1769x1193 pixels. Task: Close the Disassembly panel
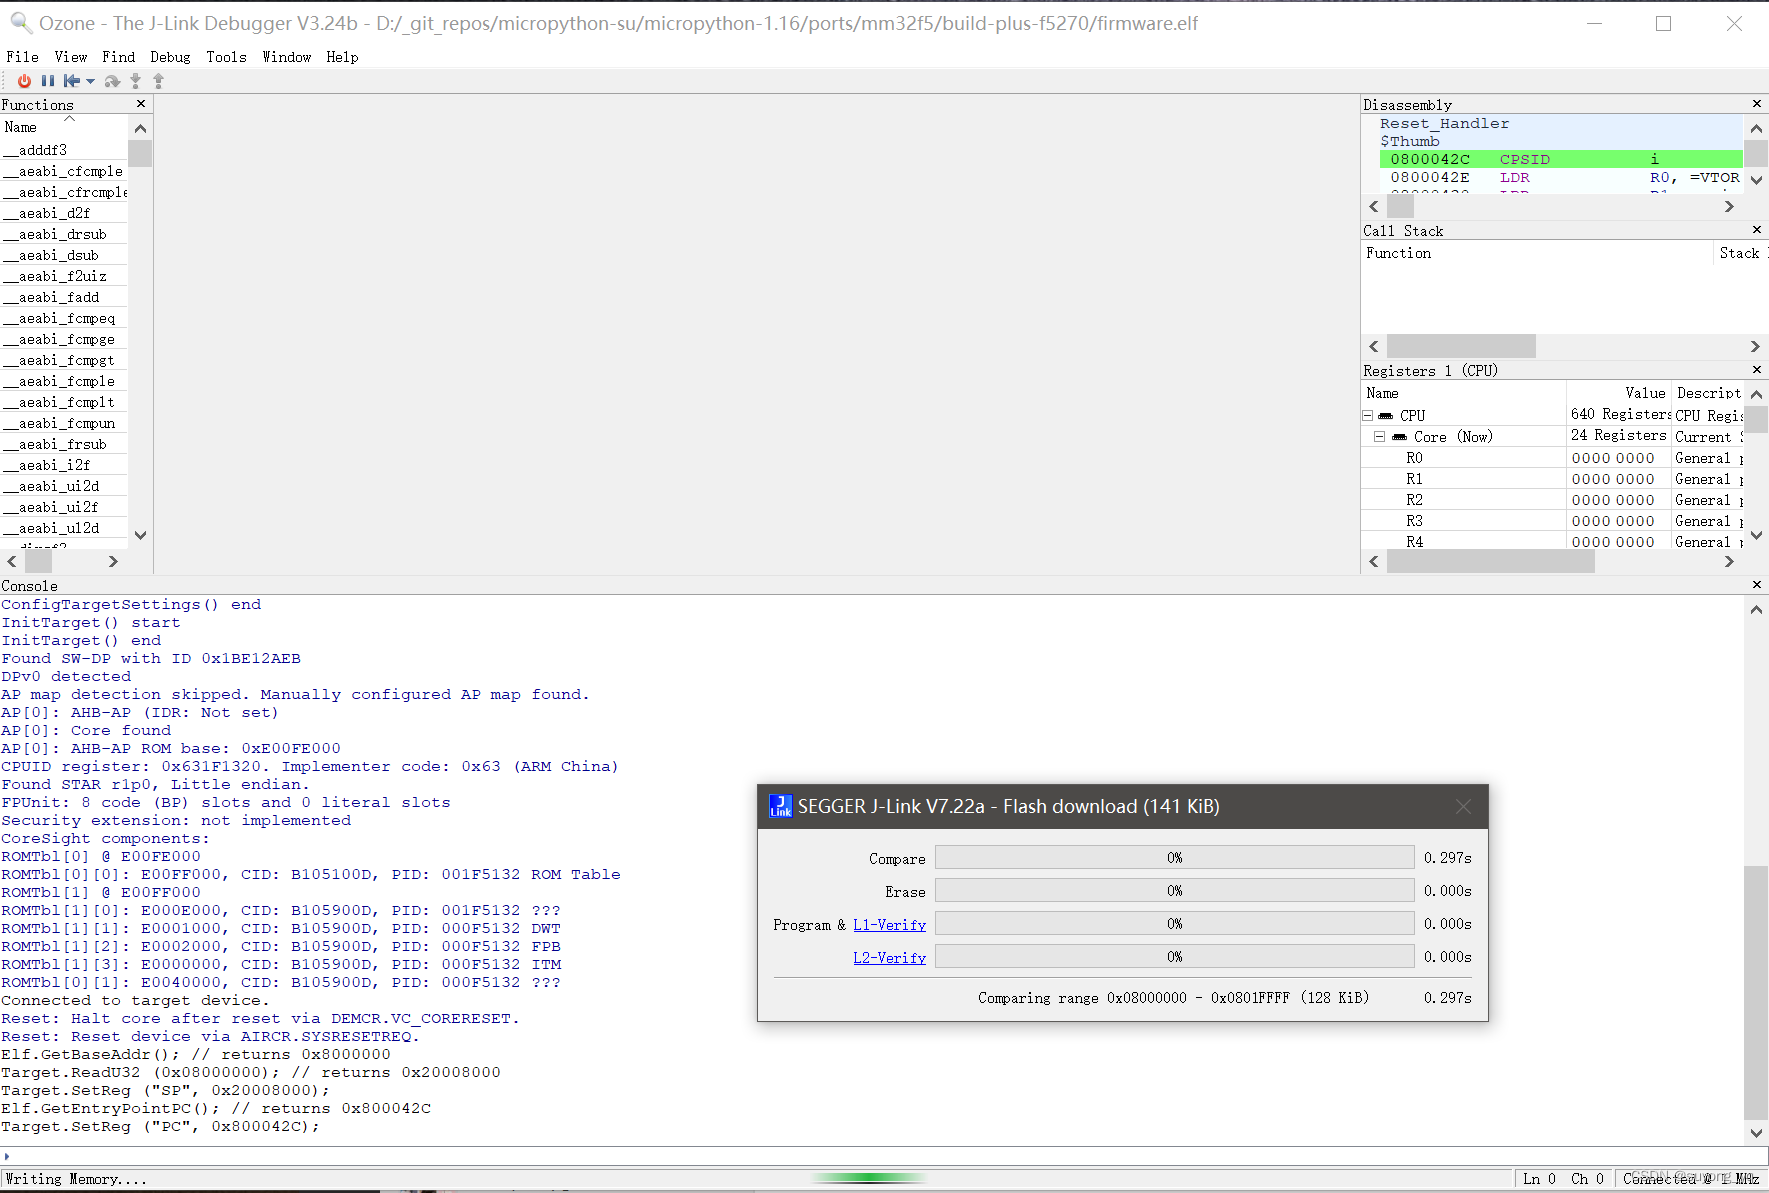(1757, 104)
